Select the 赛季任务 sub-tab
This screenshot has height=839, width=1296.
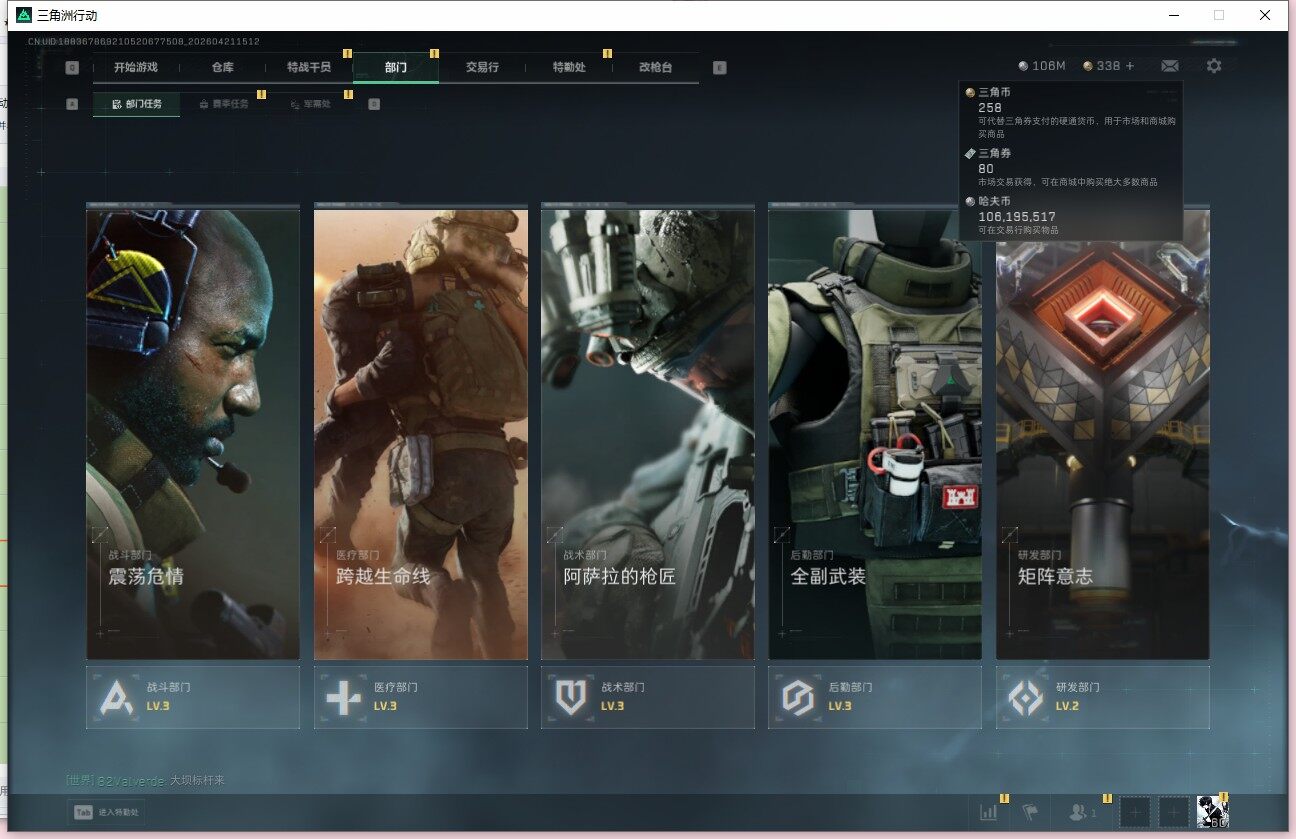click(224, 104)
